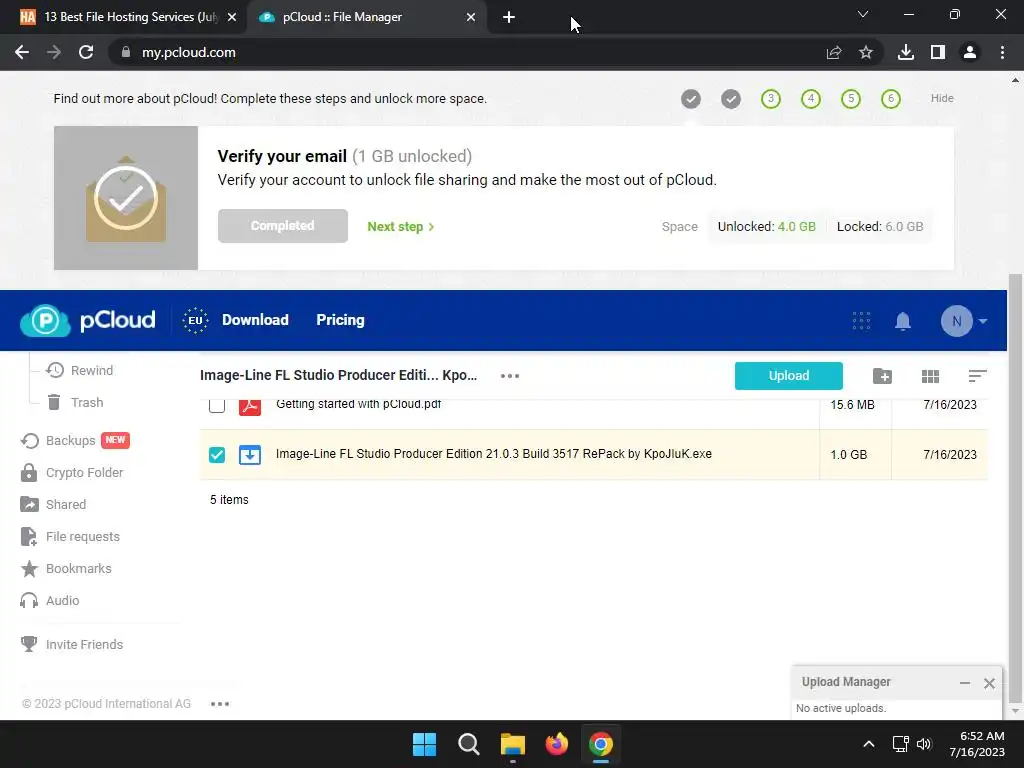This screenshot has height=768, width=1024.
Task: Open Windows taskbar search
Action: [468, 744]
